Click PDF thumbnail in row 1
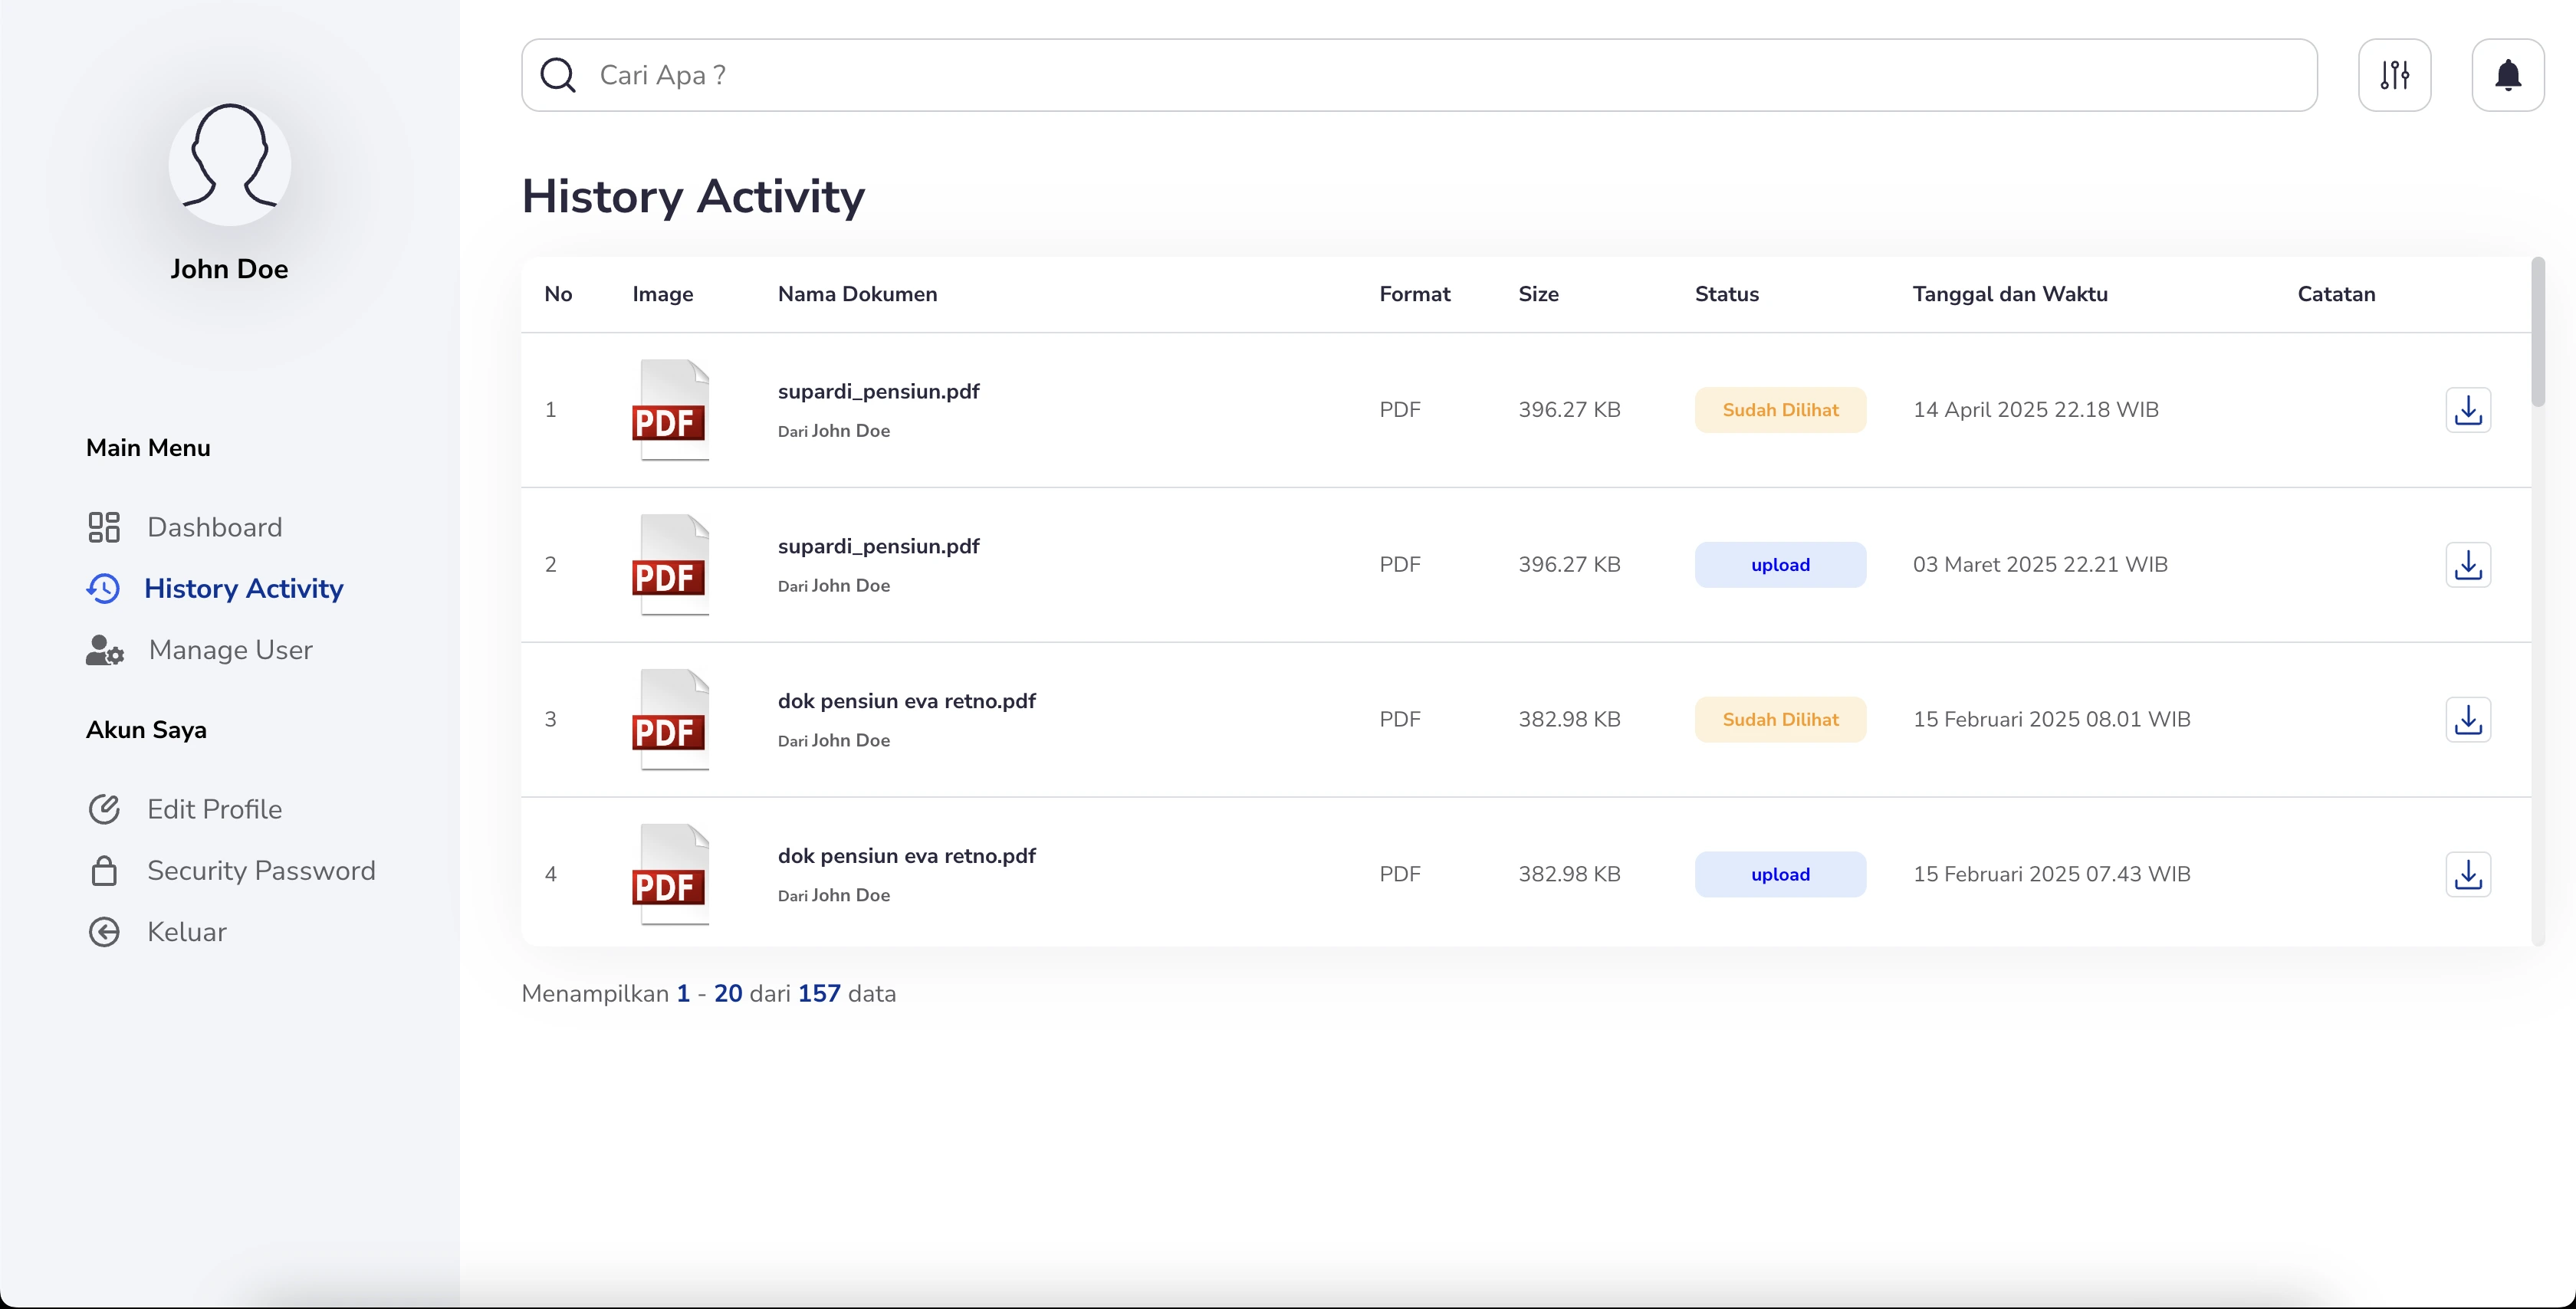 [x=671, y=410]
